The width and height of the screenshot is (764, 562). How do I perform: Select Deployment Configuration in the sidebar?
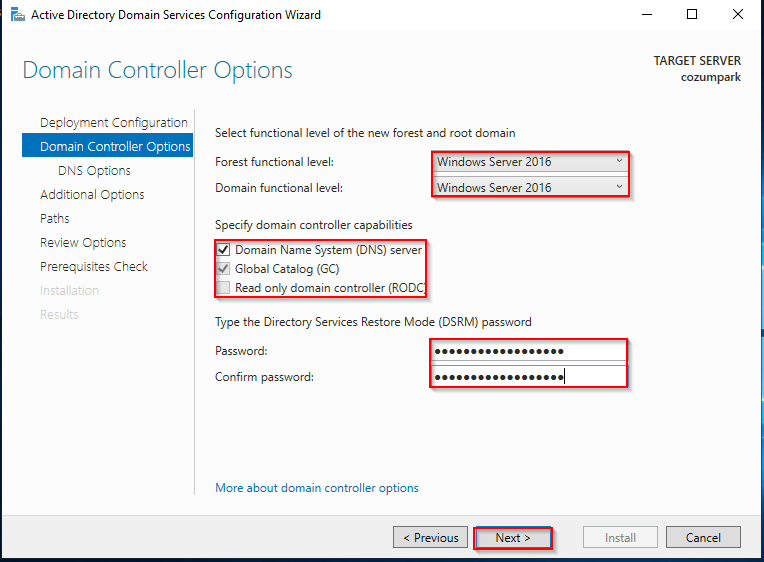point(114,122)
